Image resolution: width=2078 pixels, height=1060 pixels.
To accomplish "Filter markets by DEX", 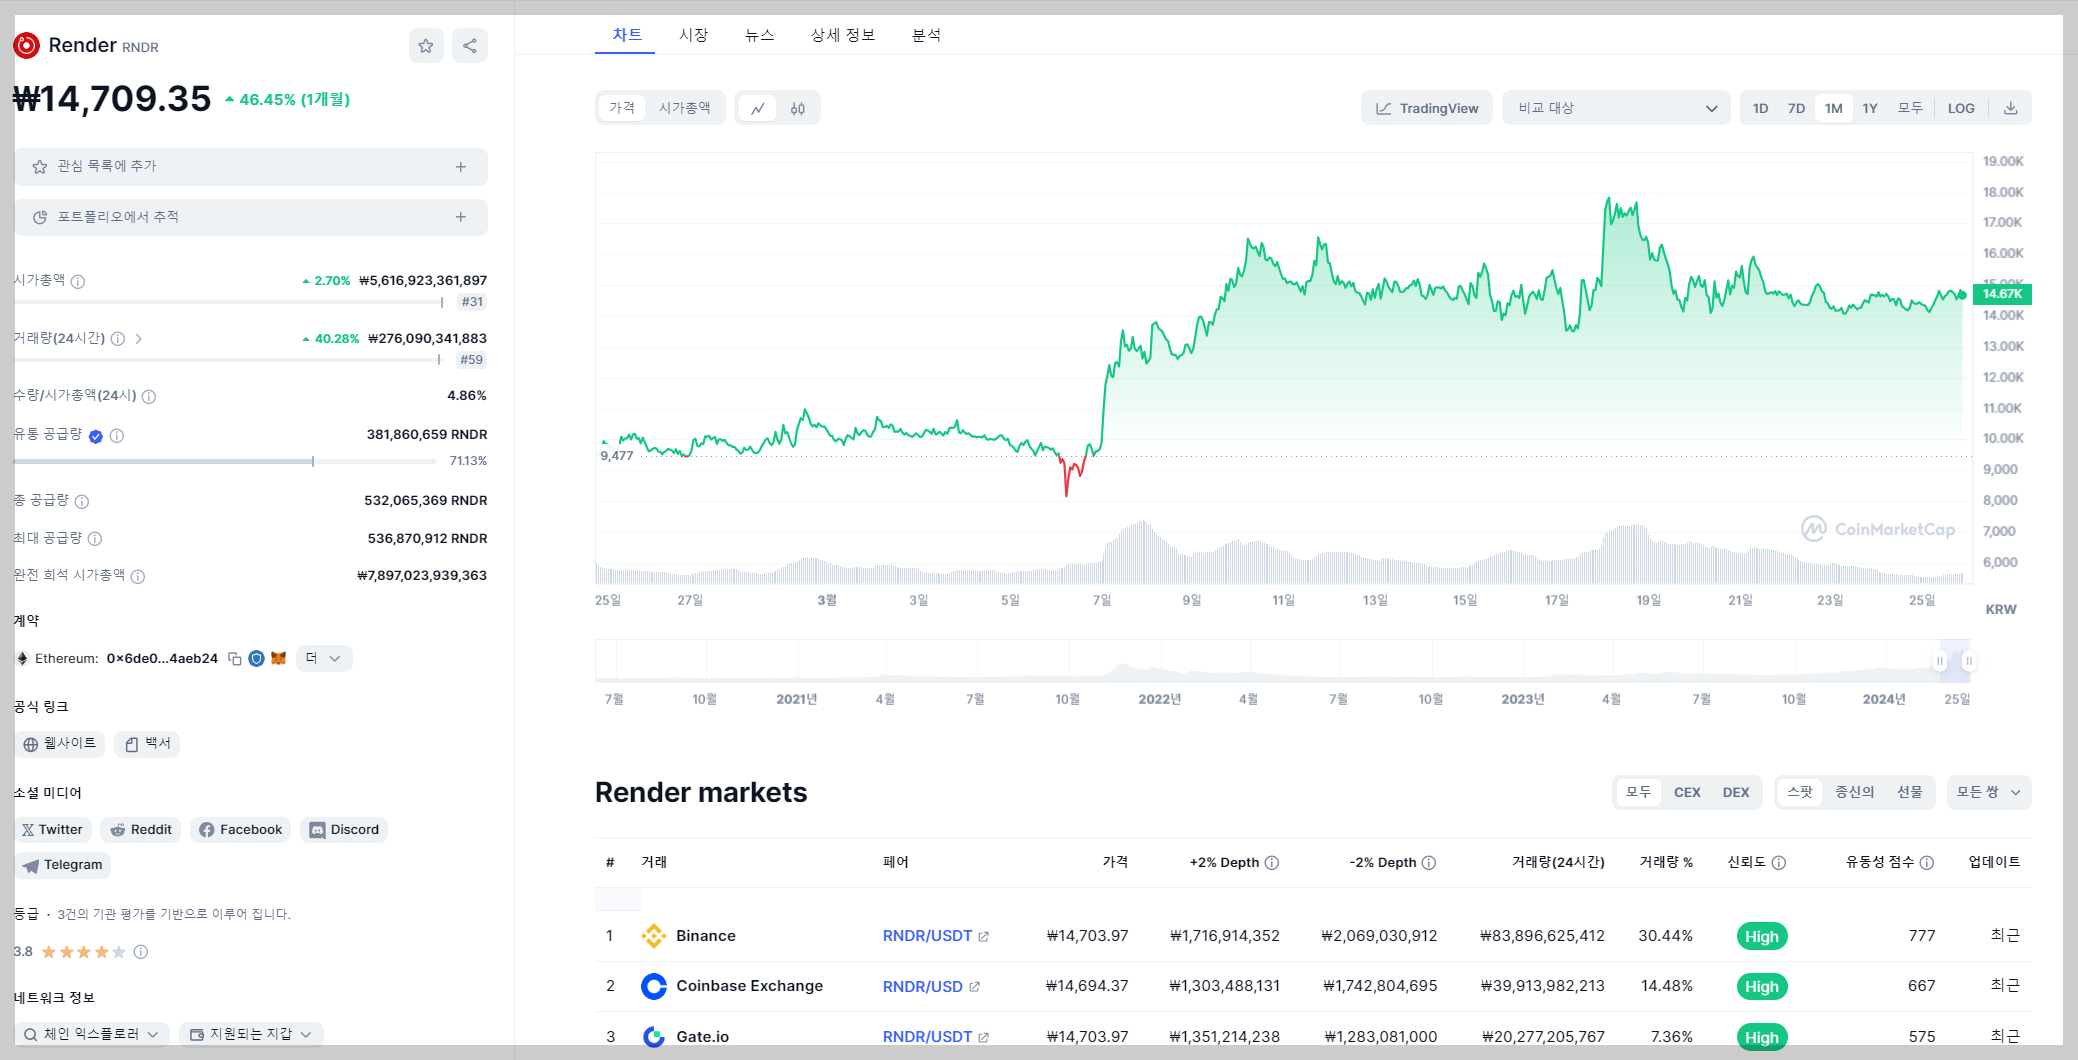I will click(1736, 792).
